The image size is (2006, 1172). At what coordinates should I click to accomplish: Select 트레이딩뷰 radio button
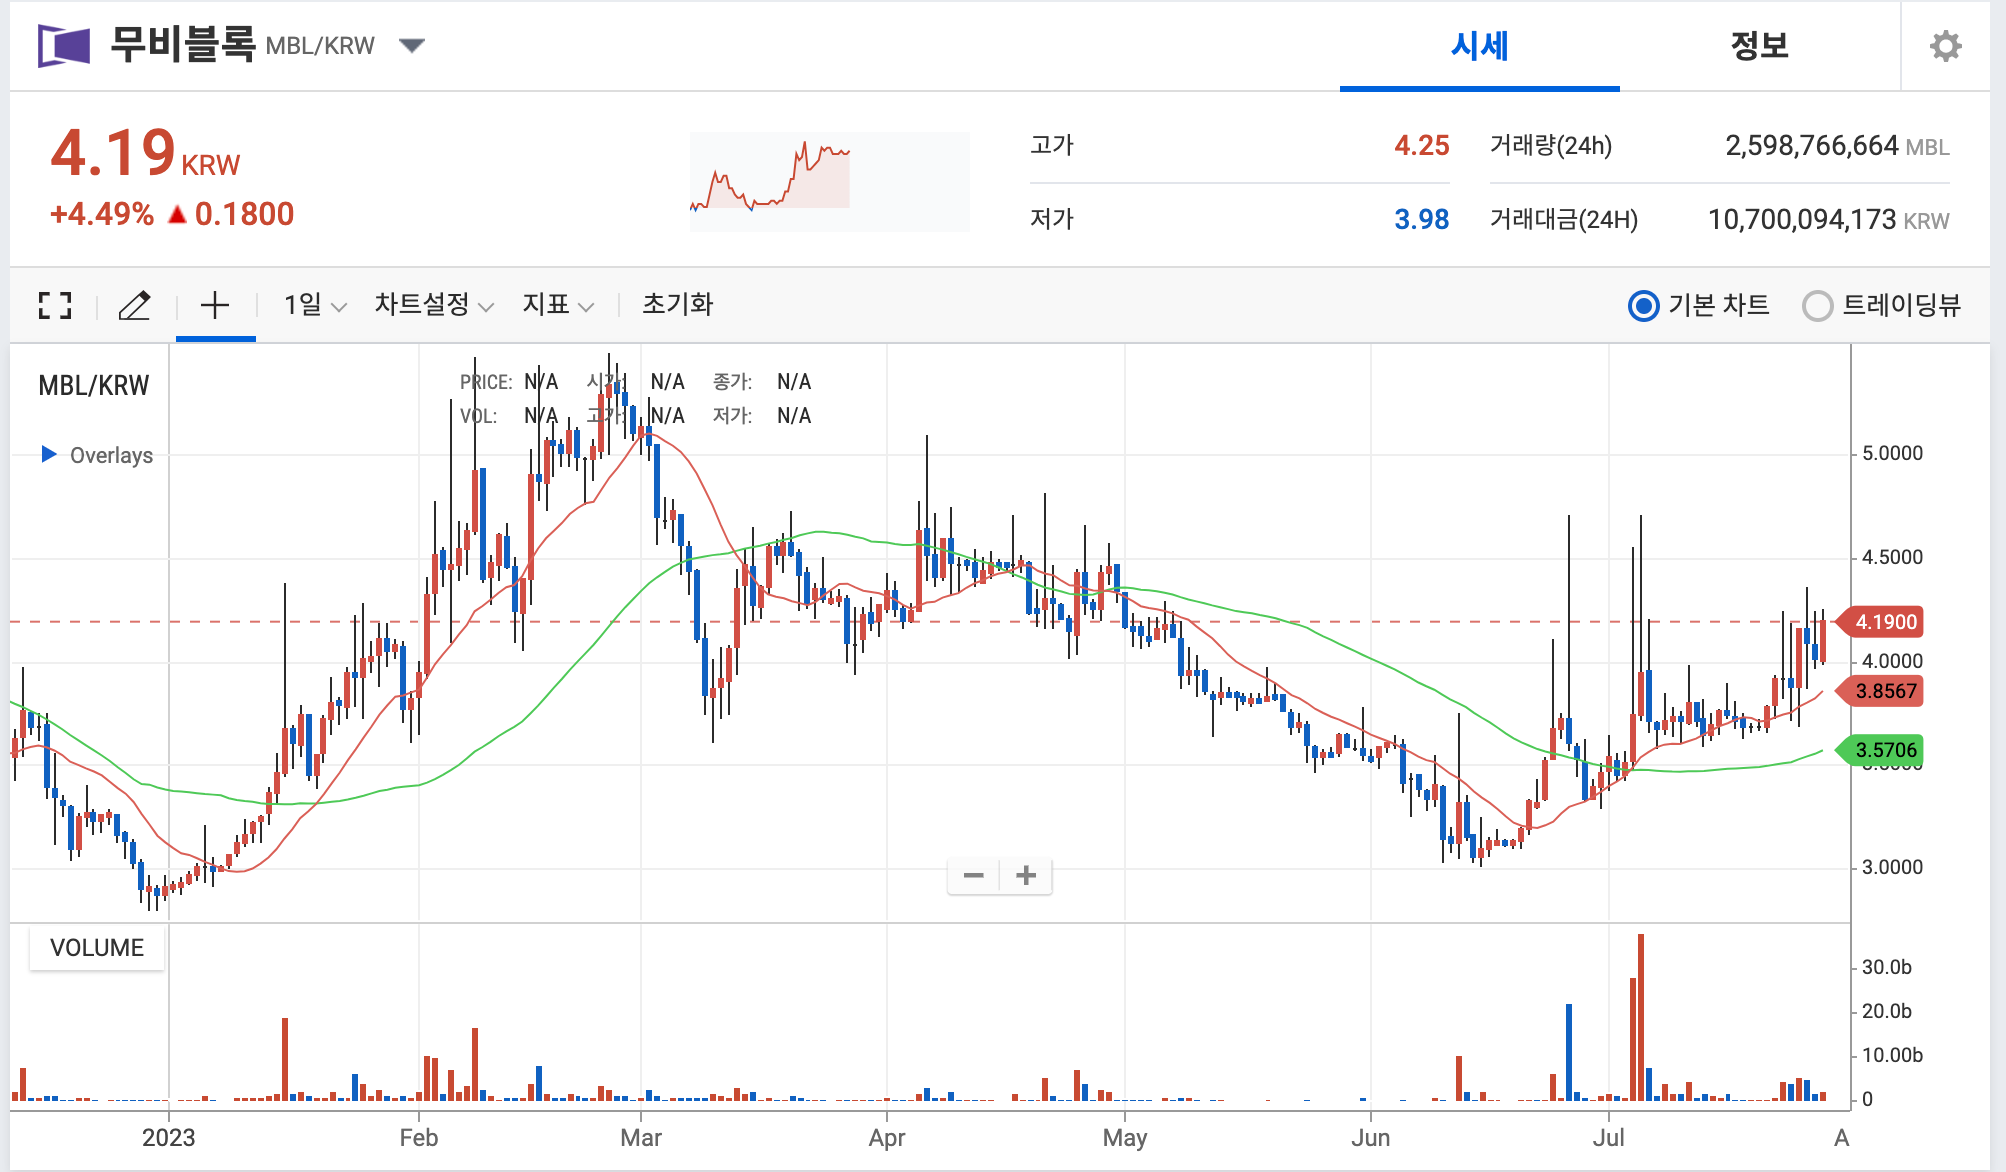coord(1817,305)
